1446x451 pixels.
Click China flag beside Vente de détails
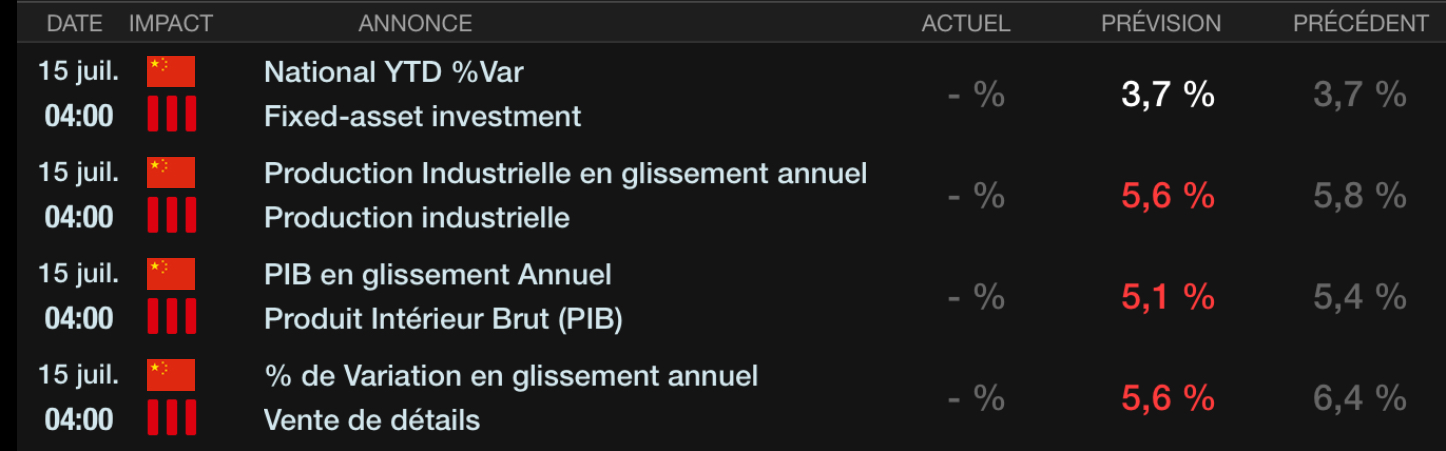click(171, 375)
